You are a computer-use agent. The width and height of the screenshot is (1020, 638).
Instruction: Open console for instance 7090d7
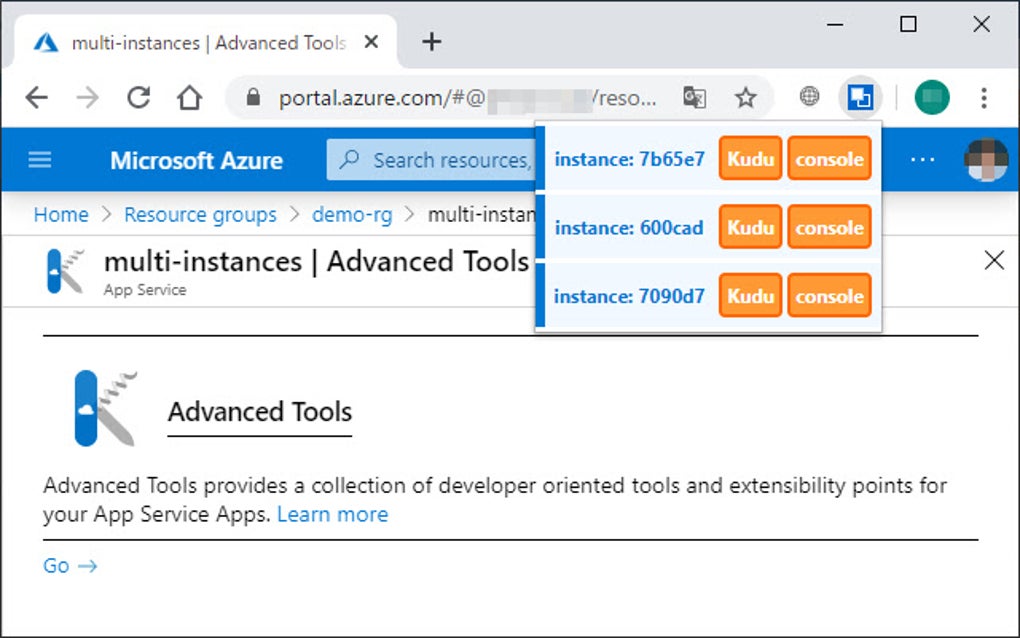tap(829, 296)
